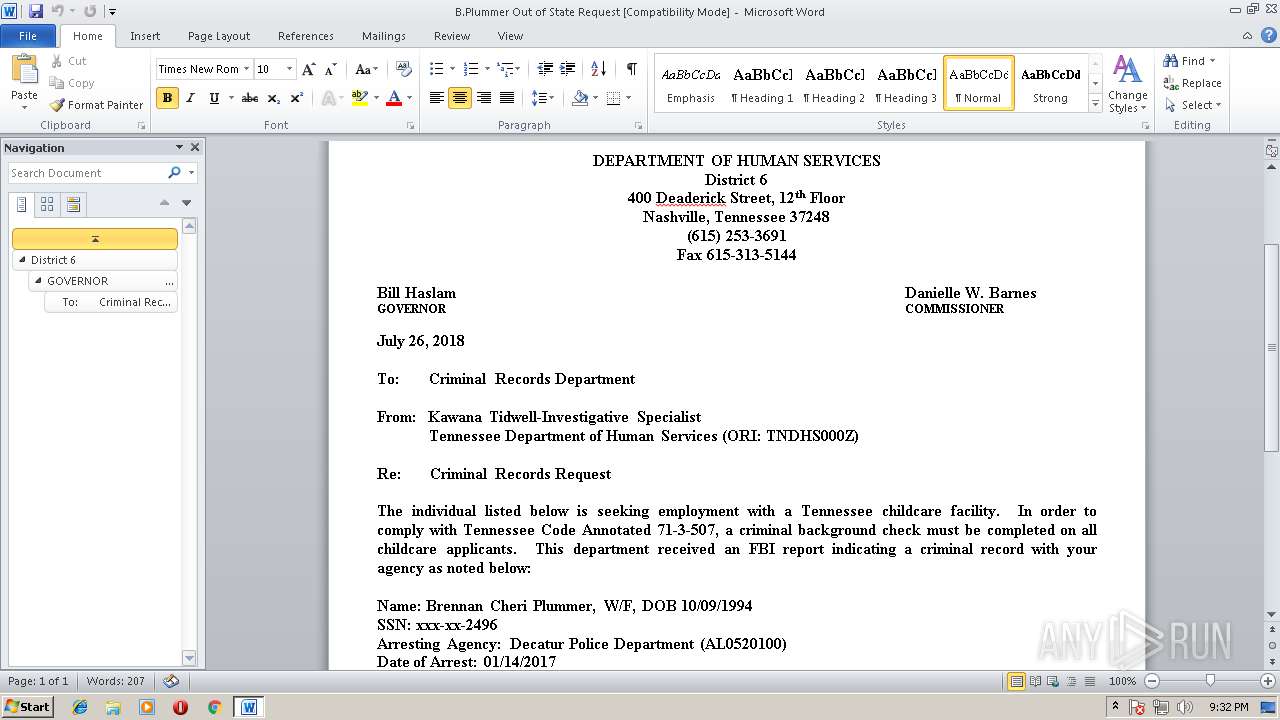1280x720 pixels.
Task: Switch to References tab
Action: [306, 36]
